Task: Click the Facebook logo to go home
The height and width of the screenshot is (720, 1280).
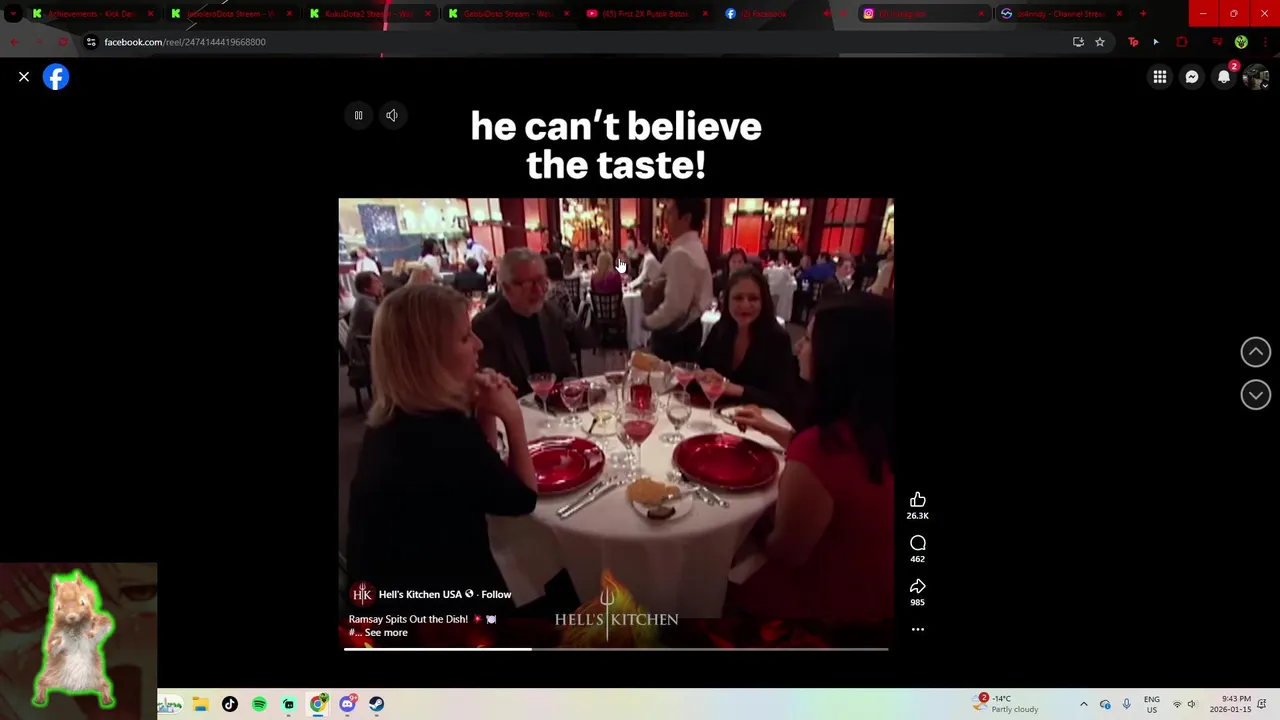Action: pyautogui.click(x=56, y=77)
